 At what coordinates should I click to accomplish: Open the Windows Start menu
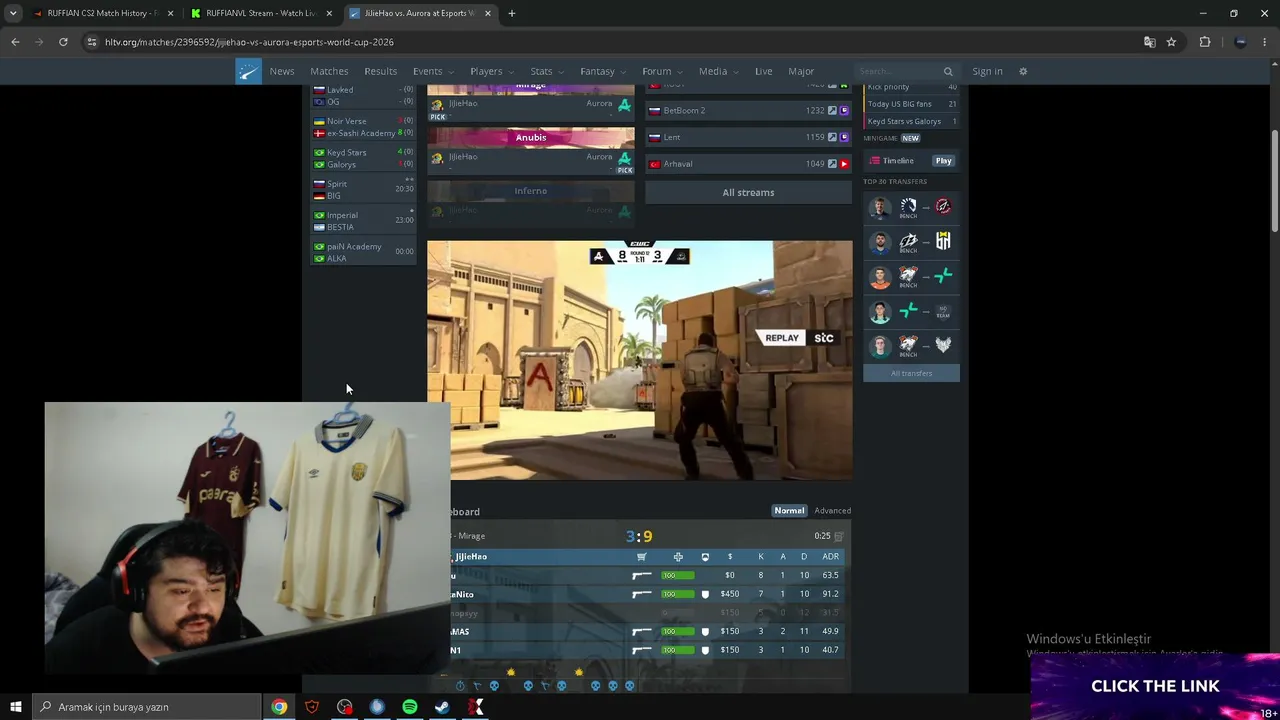tap(15, 707)
